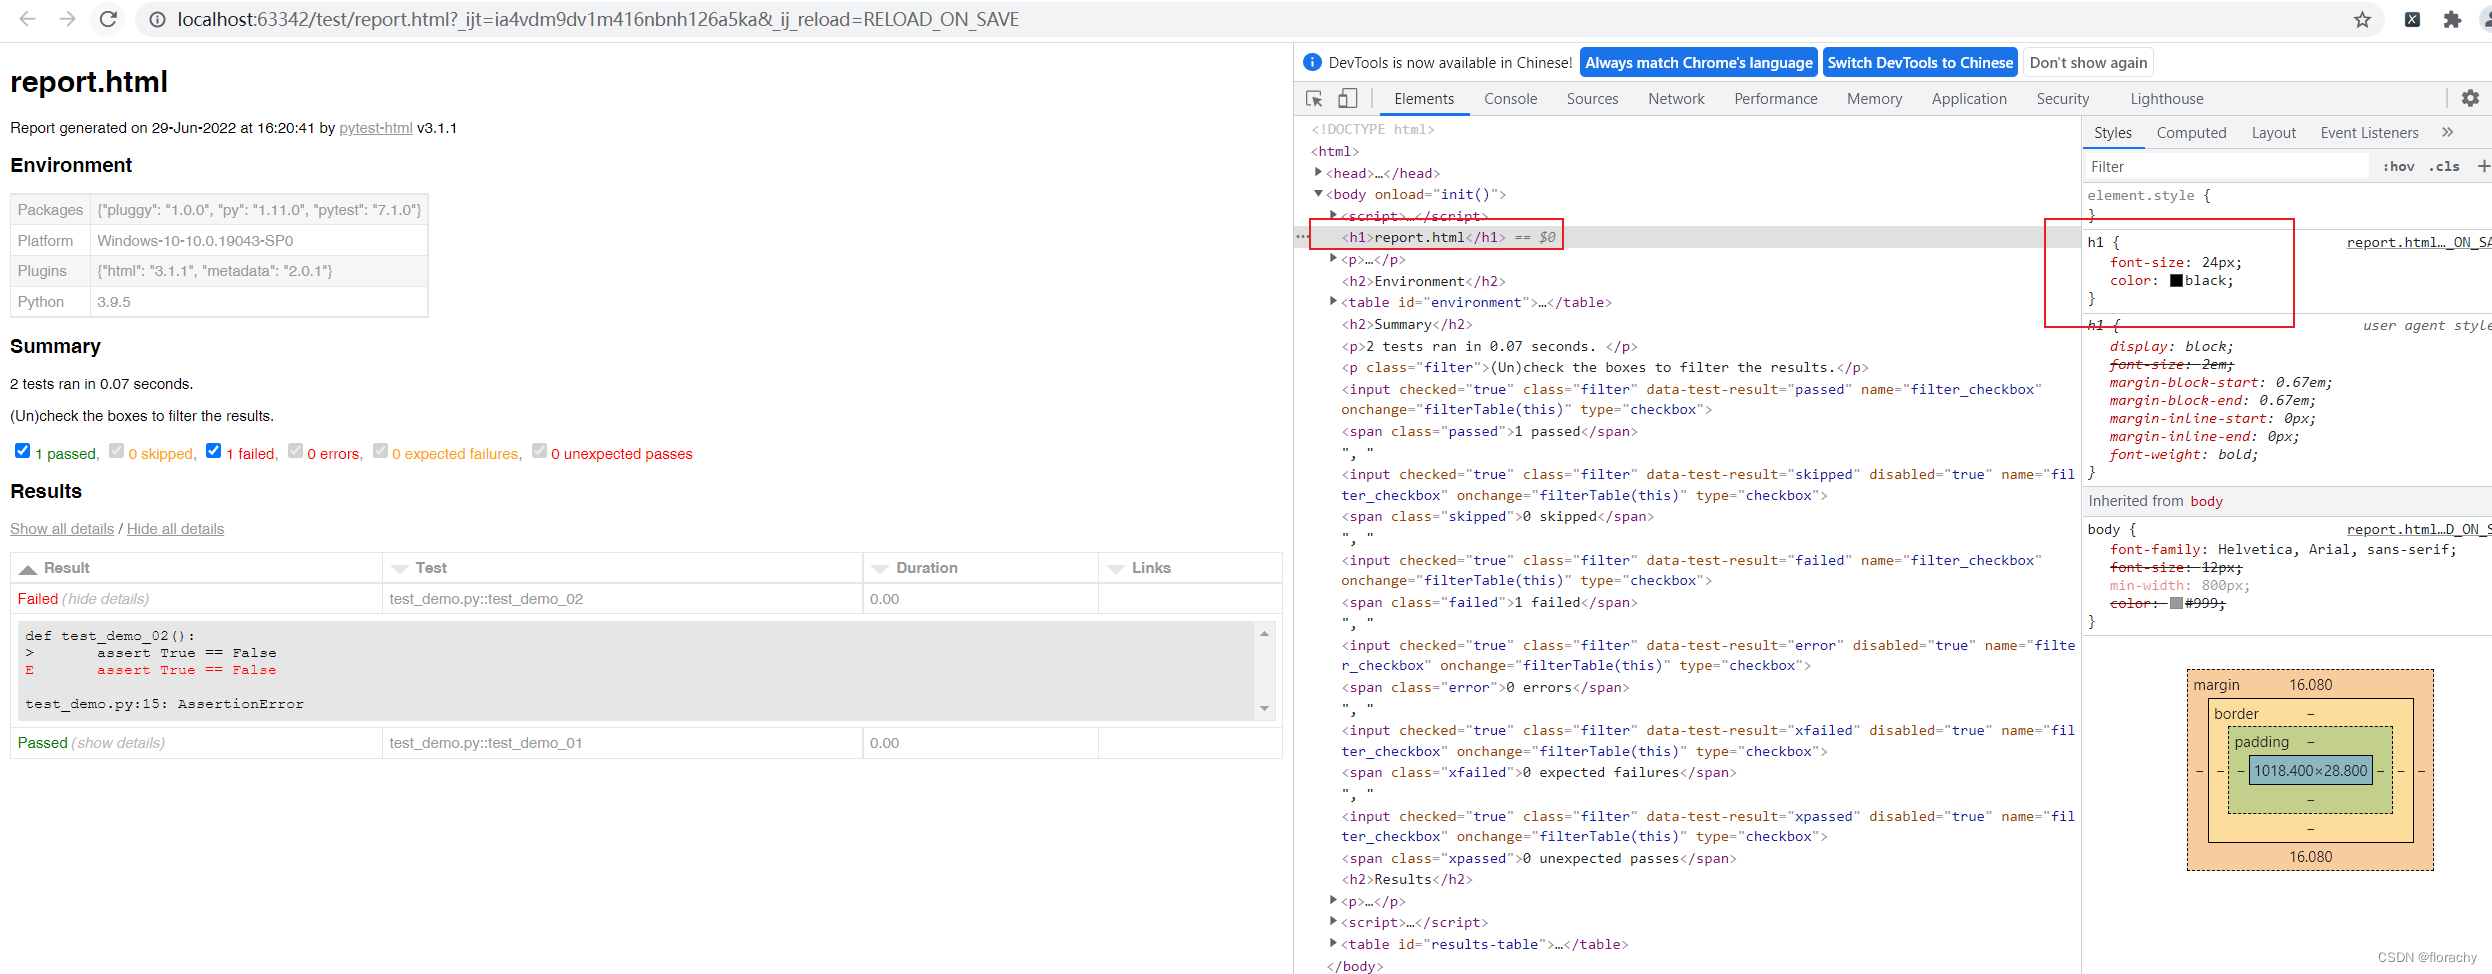Uncheck the '1 failed' filter checkbox
Image resolution: width=2492 pixels, height=974 pixels.
point(213,451)
